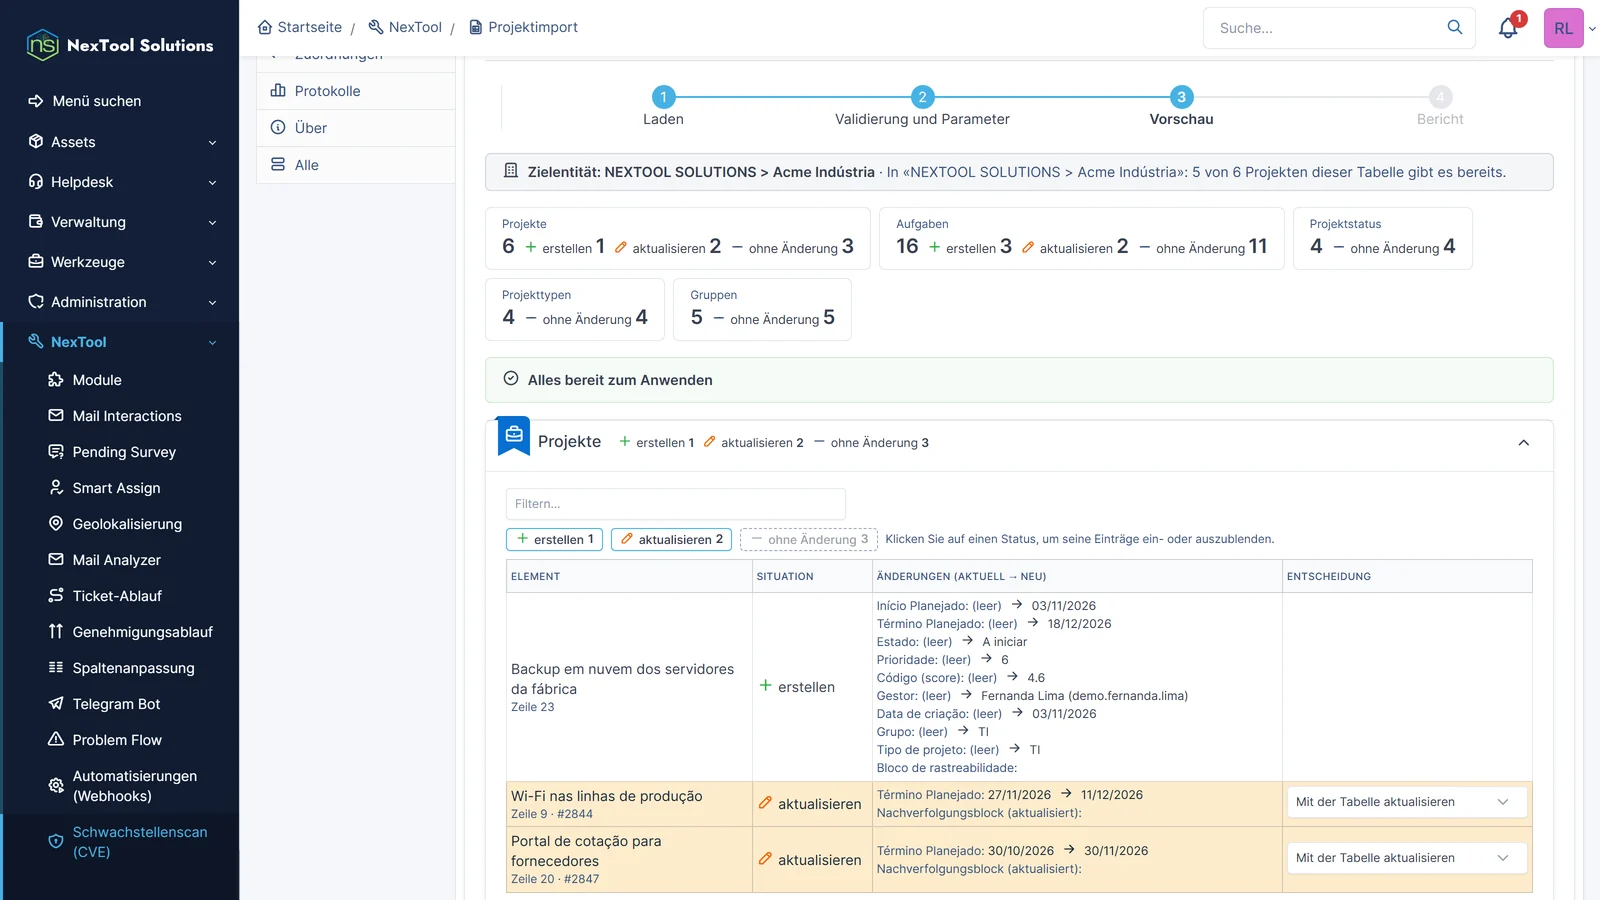Open the notifications bell
The height and width of the screenshot is (900, 1600).
coord(1508,28)
